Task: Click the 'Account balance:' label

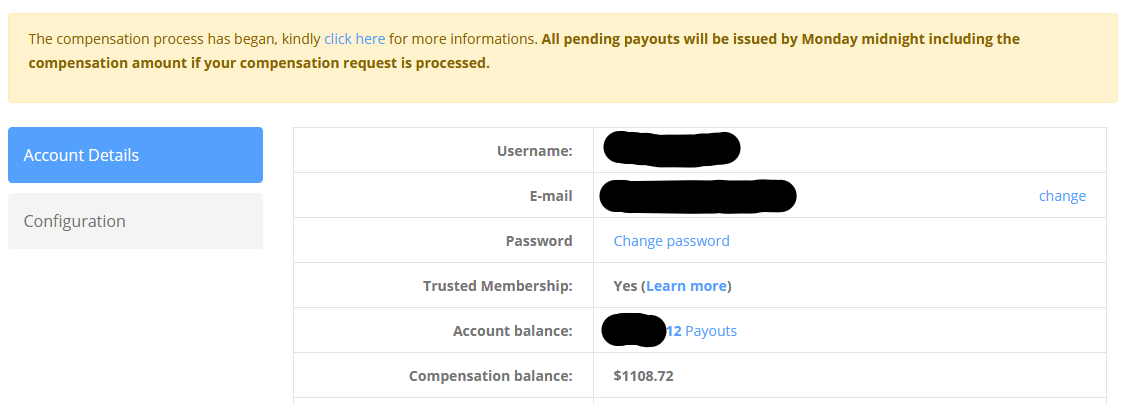Action: tap(512, 331)
